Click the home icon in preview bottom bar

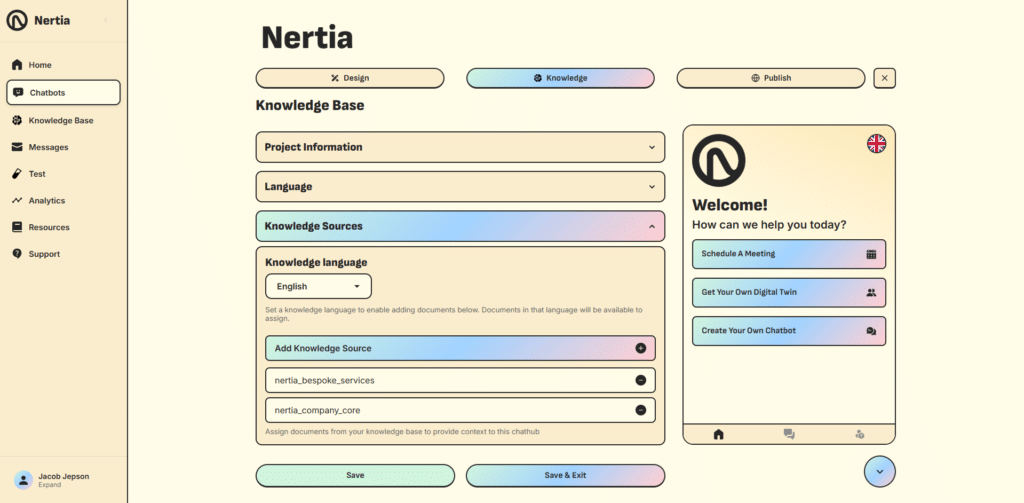tap(718, 434)
